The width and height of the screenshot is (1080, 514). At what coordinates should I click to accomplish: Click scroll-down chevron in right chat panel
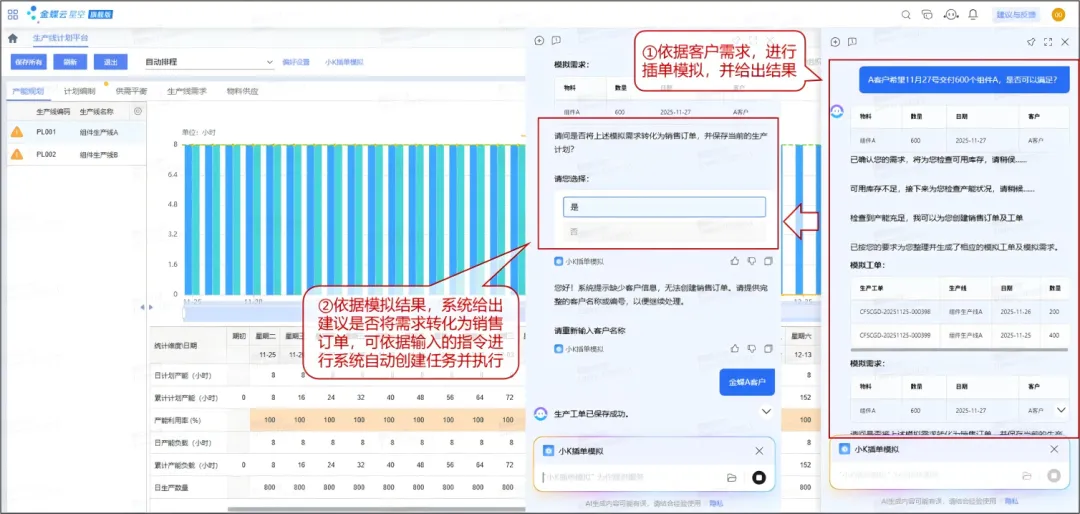click(x=1061, y=409)
